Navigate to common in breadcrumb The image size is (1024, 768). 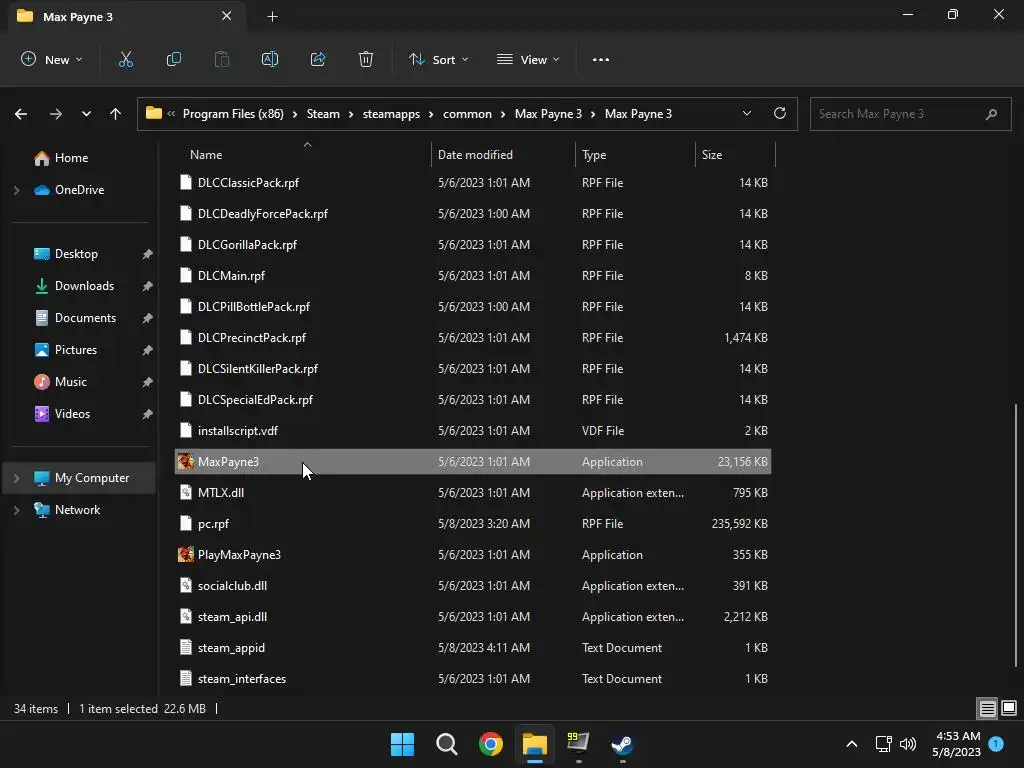click(x=467, y=114)
